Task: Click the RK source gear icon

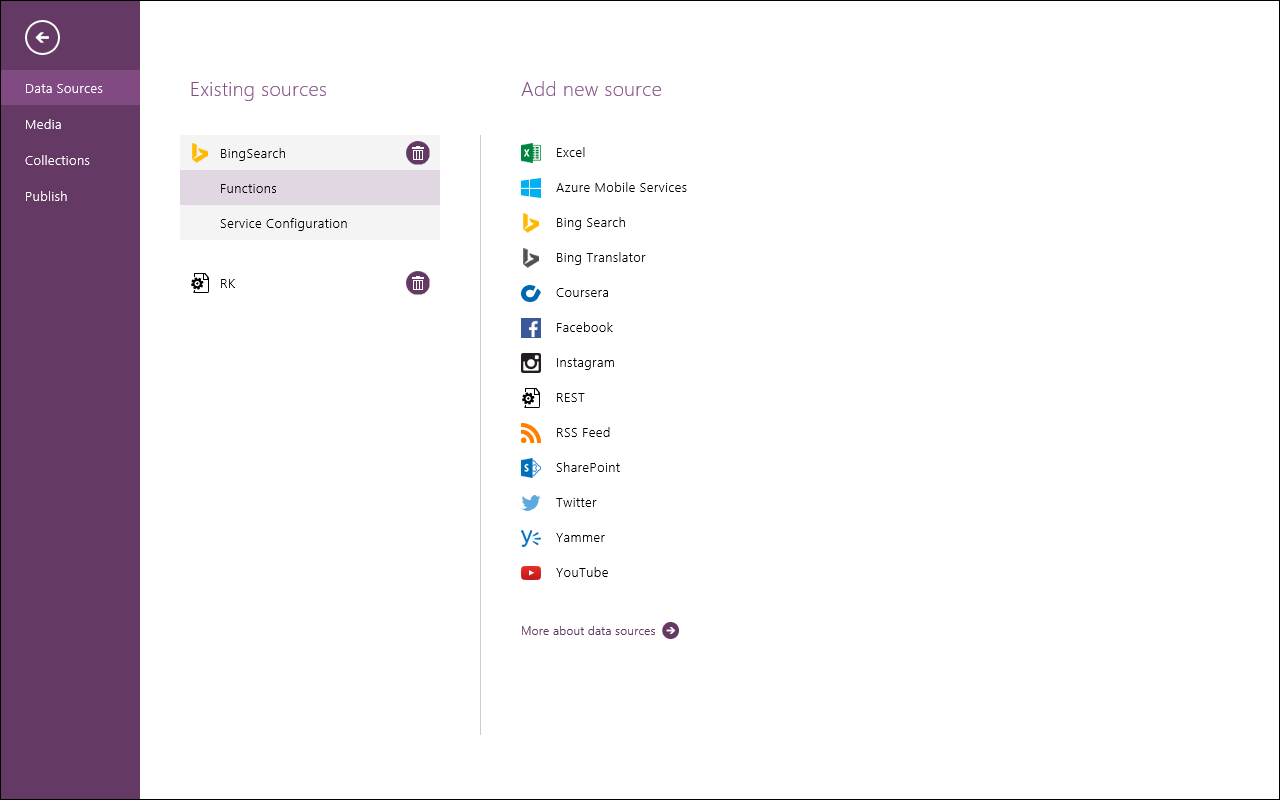Action: [200, 283]
